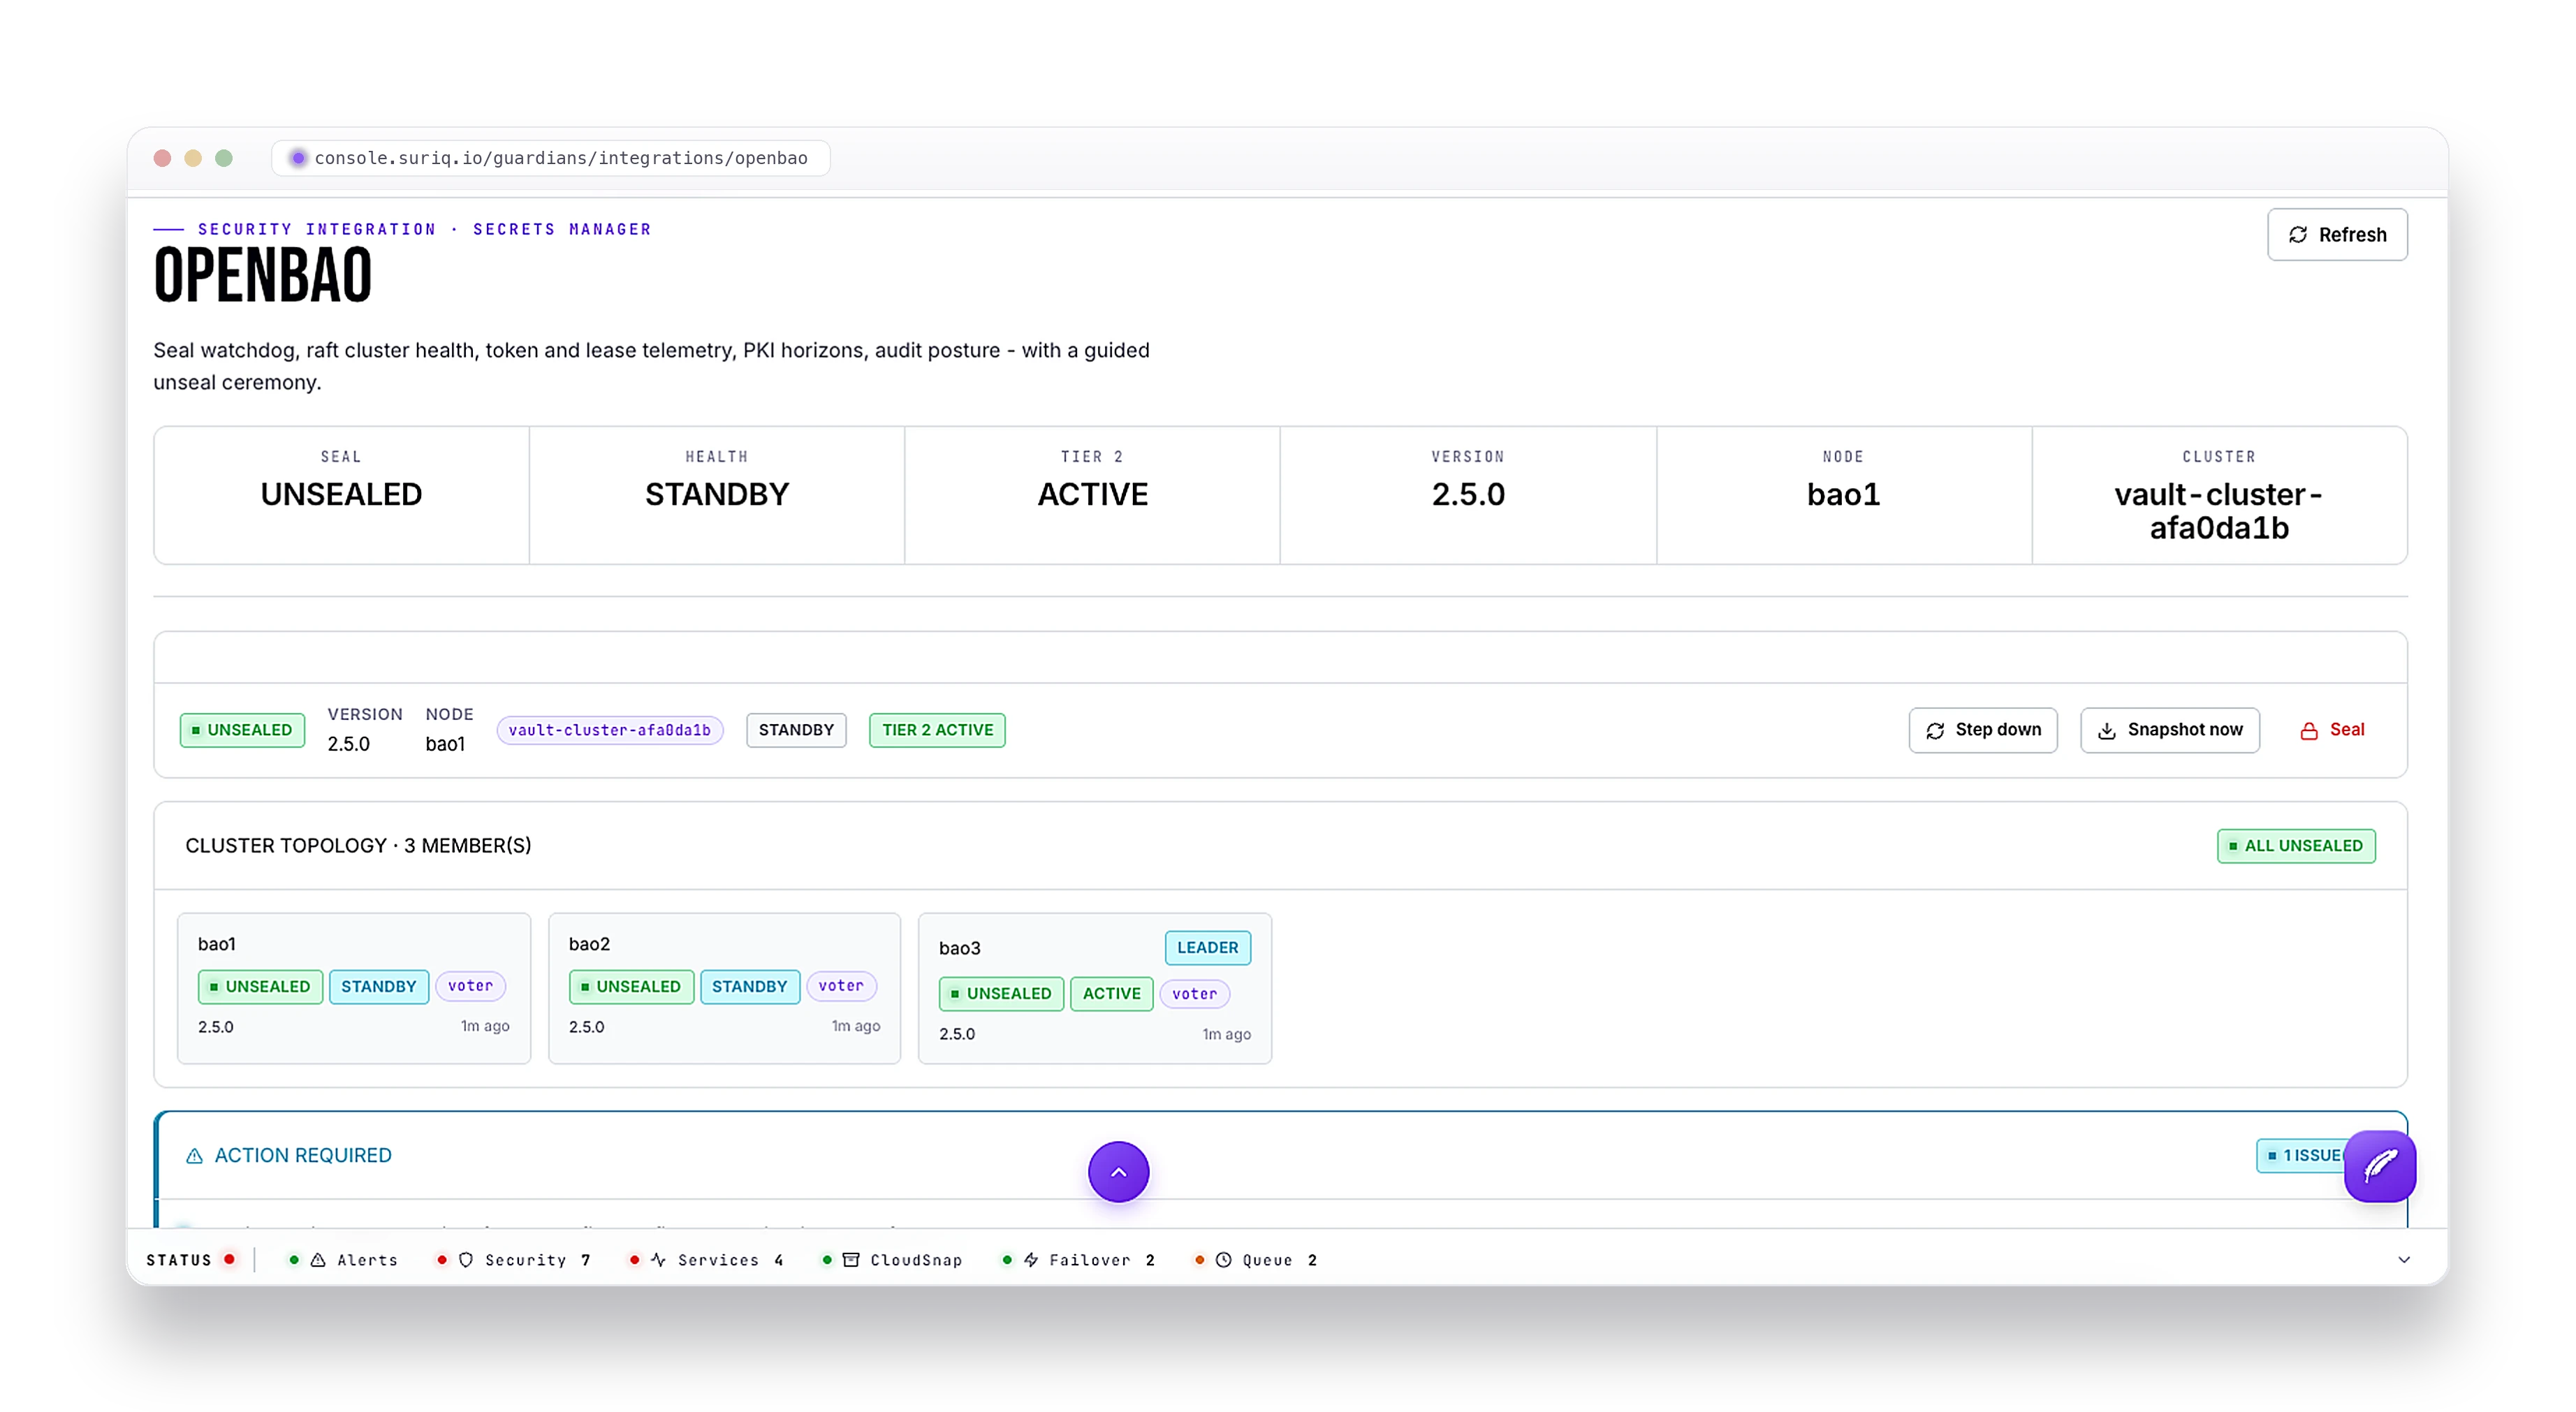Open CloudSnap status item
Screen dimensions: 2576x1412
pos(892,1260)
